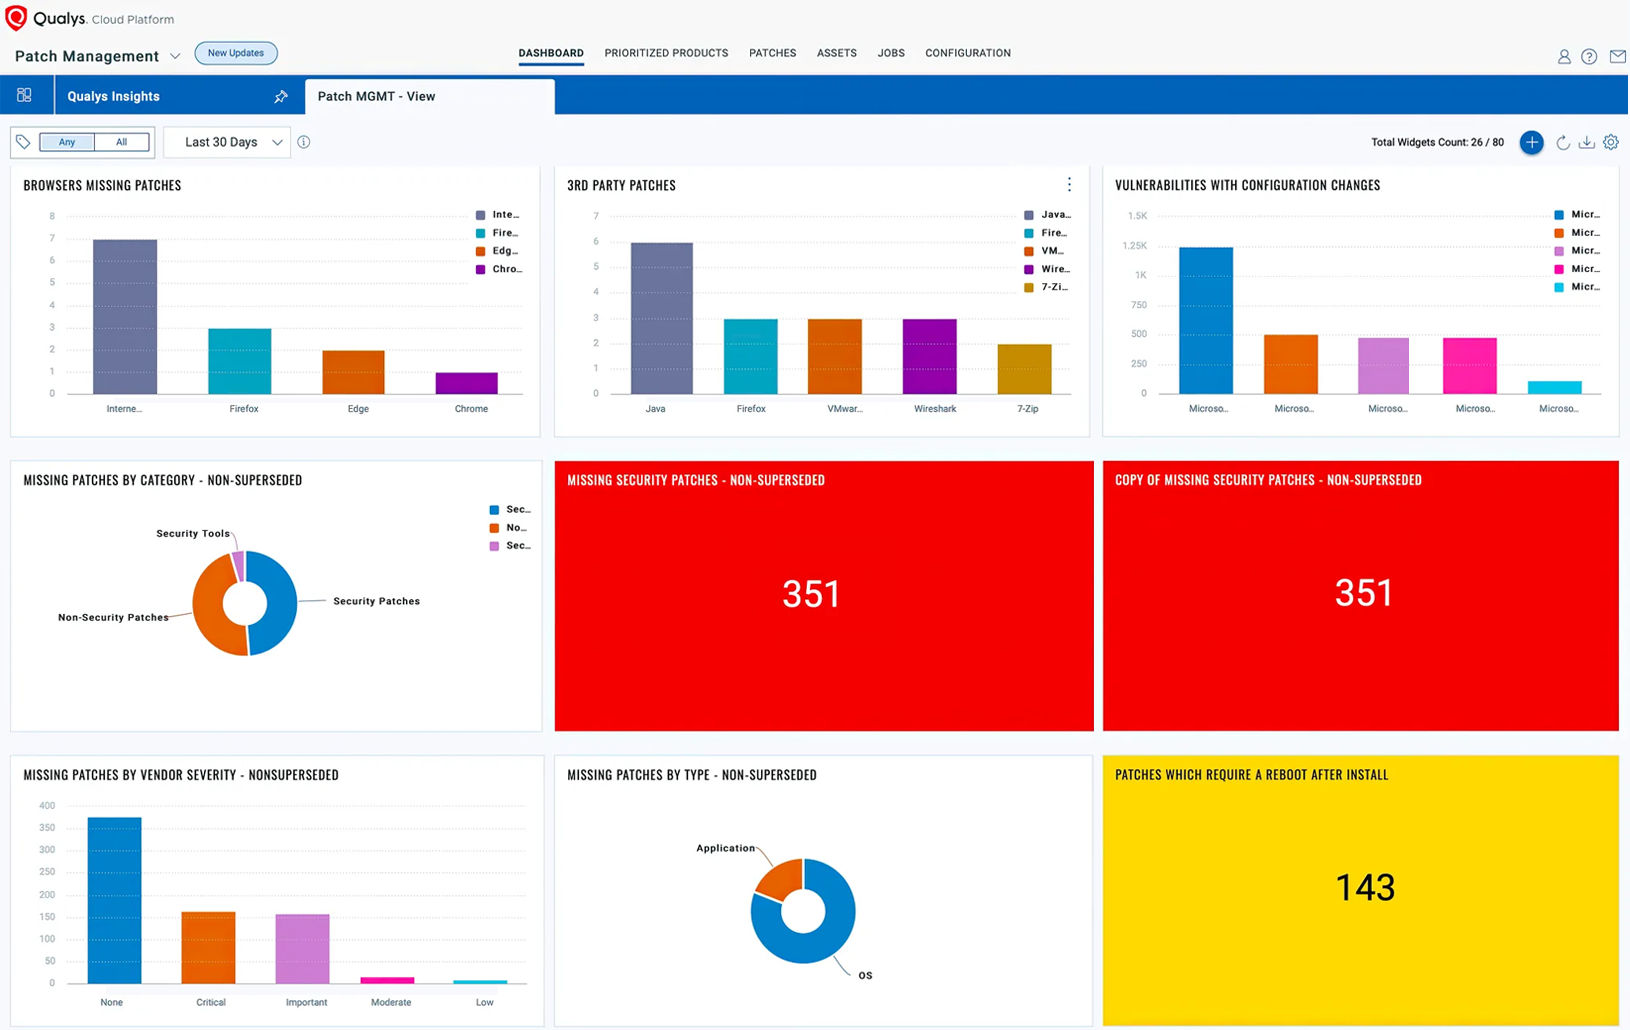Select the All tag filter toggle
Screen dimensions: 1630x1030
click(122, 142)
